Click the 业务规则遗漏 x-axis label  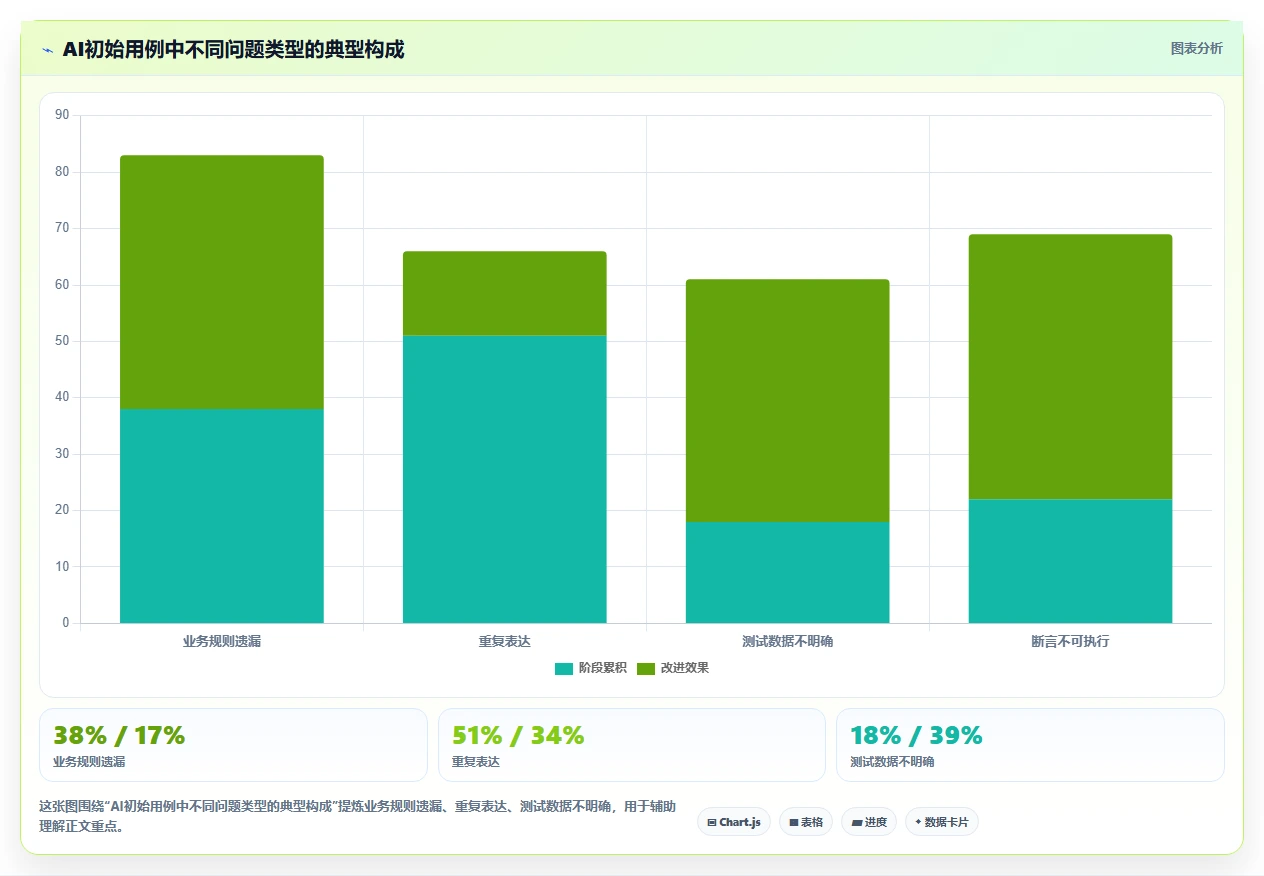pyautogui.click(x=222, y=641)
